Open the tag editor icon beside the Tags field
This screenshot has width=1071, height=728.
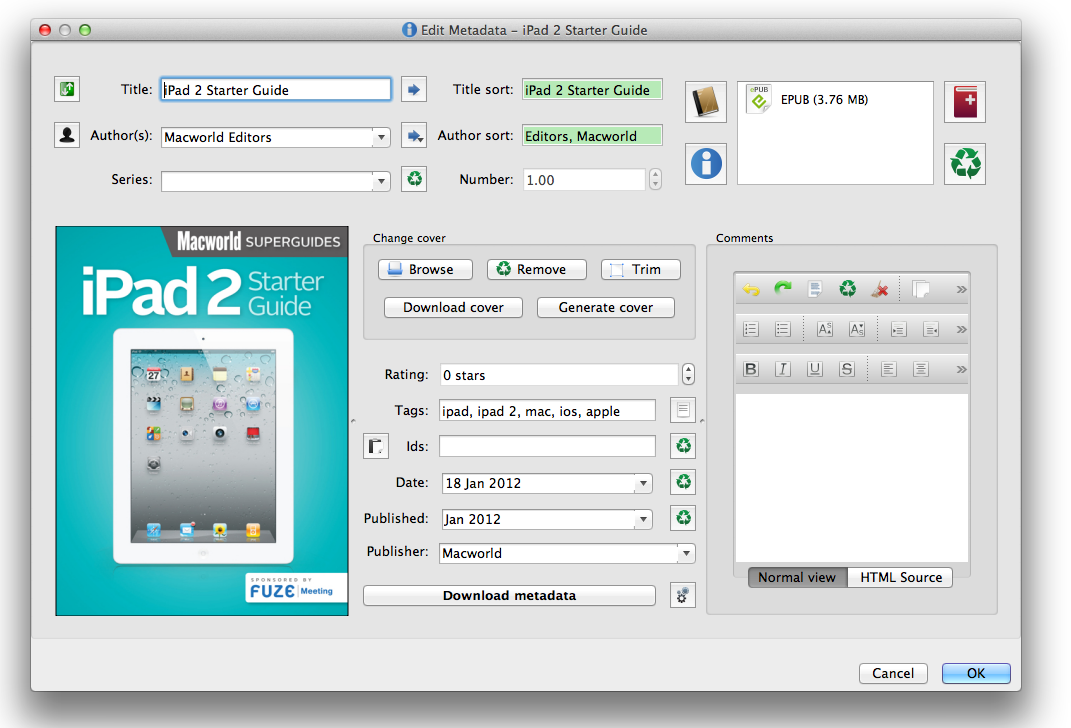(682, 410)
